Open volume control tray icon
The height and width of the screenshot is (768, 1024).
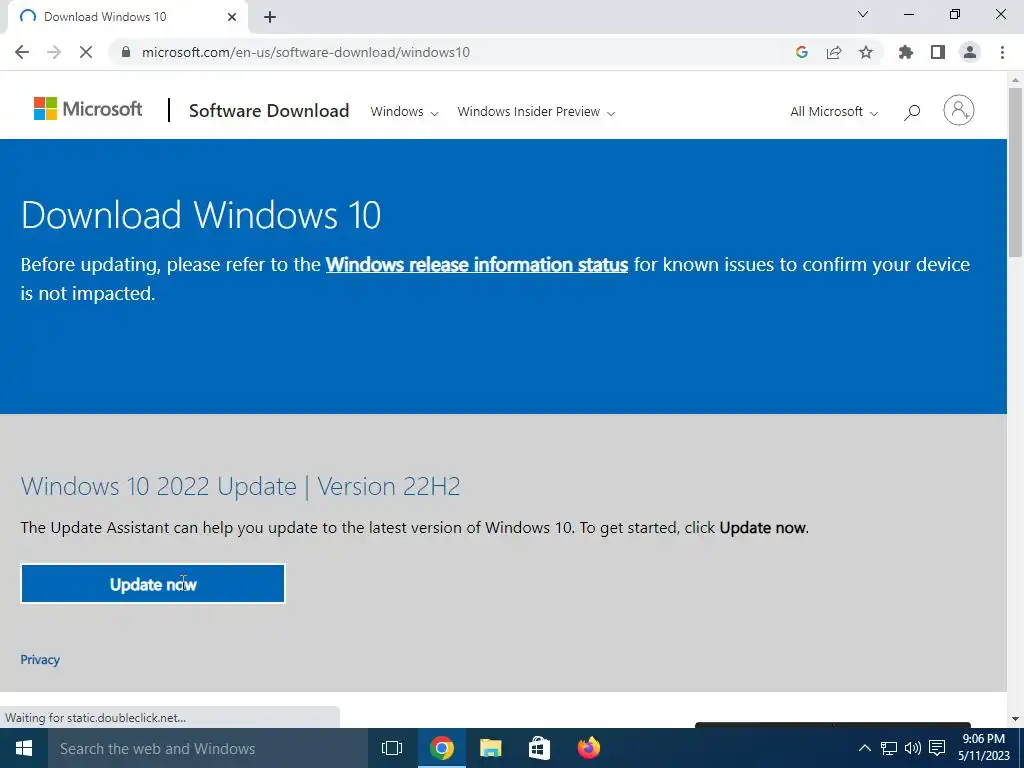(912, 748)
